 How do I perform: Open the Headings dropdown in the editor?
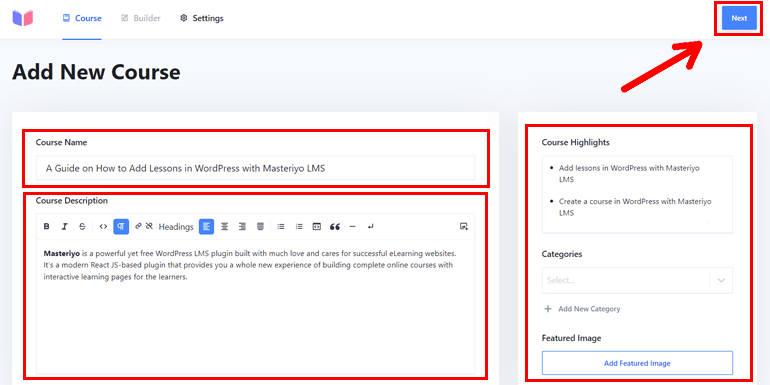[176, 227]
